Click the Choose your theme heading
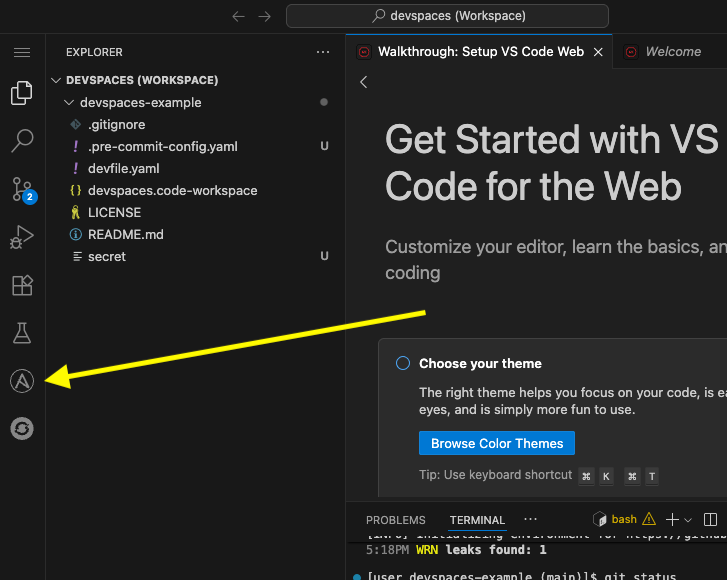Viewport: 727px width, 580px height. pos(480,363)
